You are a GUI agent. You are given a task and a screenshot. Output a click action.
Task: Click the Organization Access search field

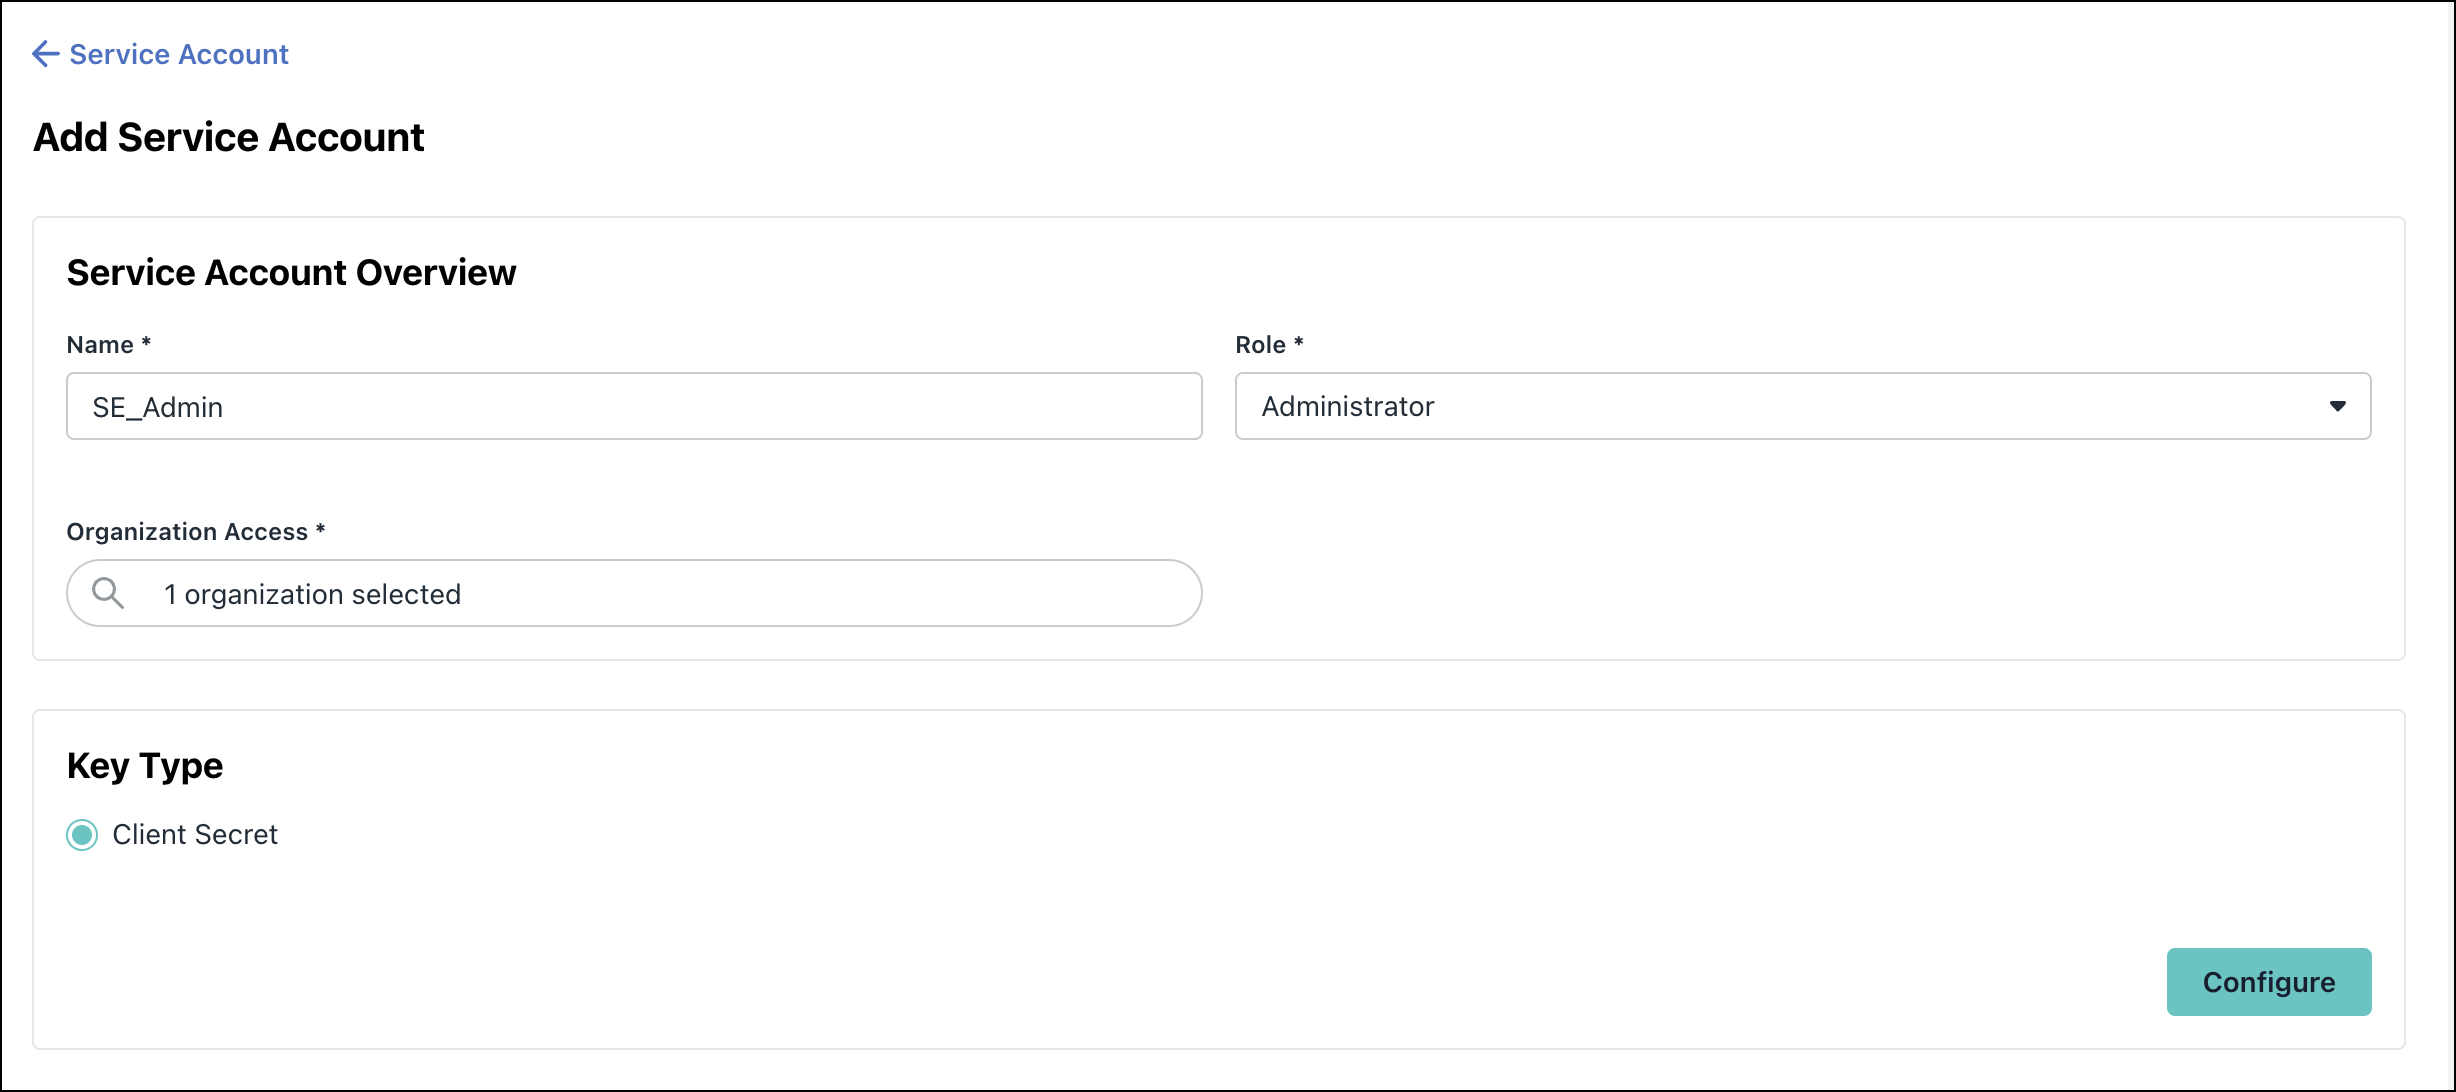[634, 593]
